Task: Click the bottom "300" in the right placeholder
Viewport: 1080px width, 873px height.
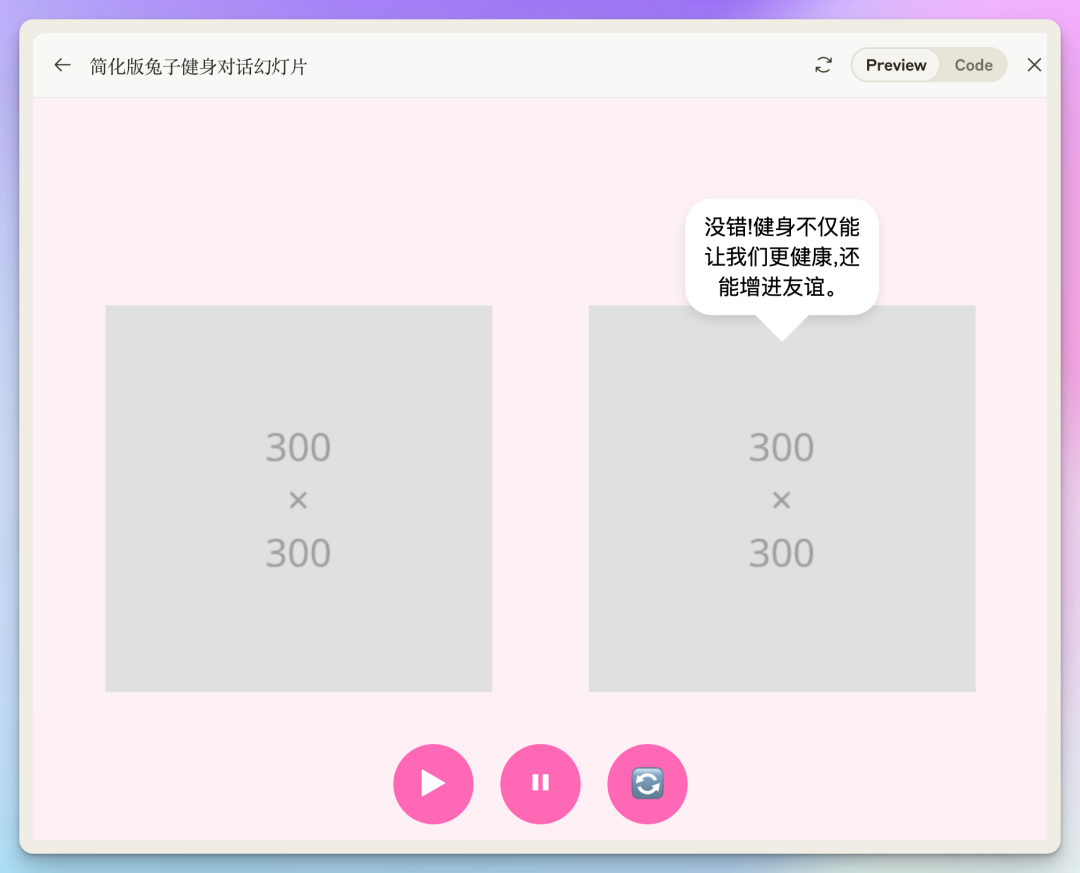Action: click(x=781, y=553)
